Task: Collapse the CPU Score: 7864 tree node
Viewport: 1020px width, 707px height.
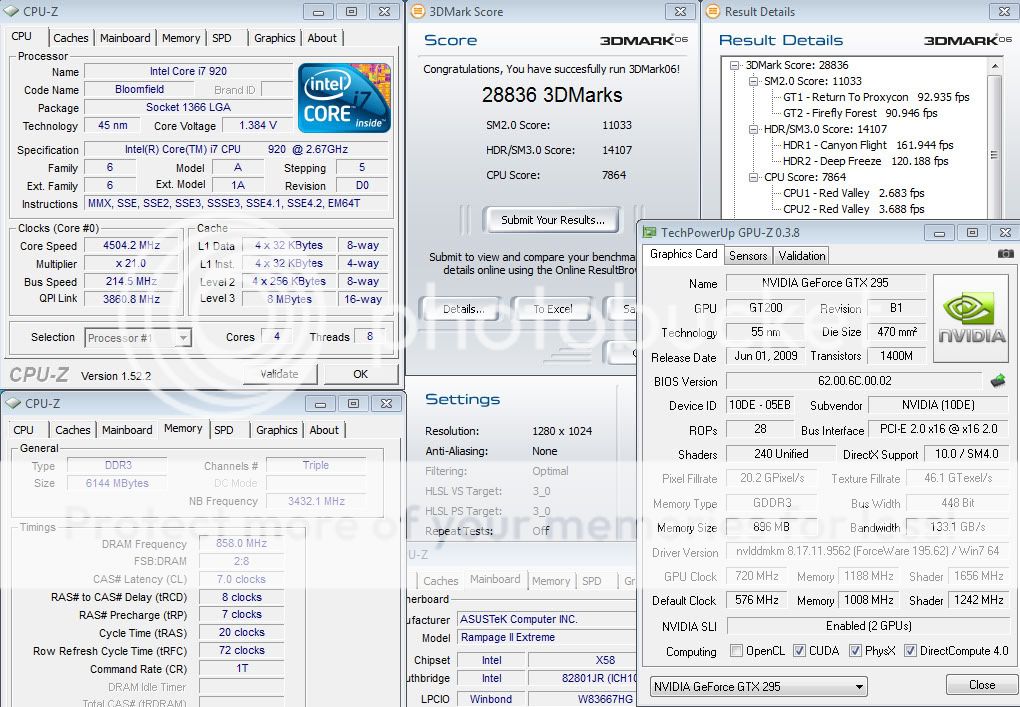Action: (x=753, y=177)
